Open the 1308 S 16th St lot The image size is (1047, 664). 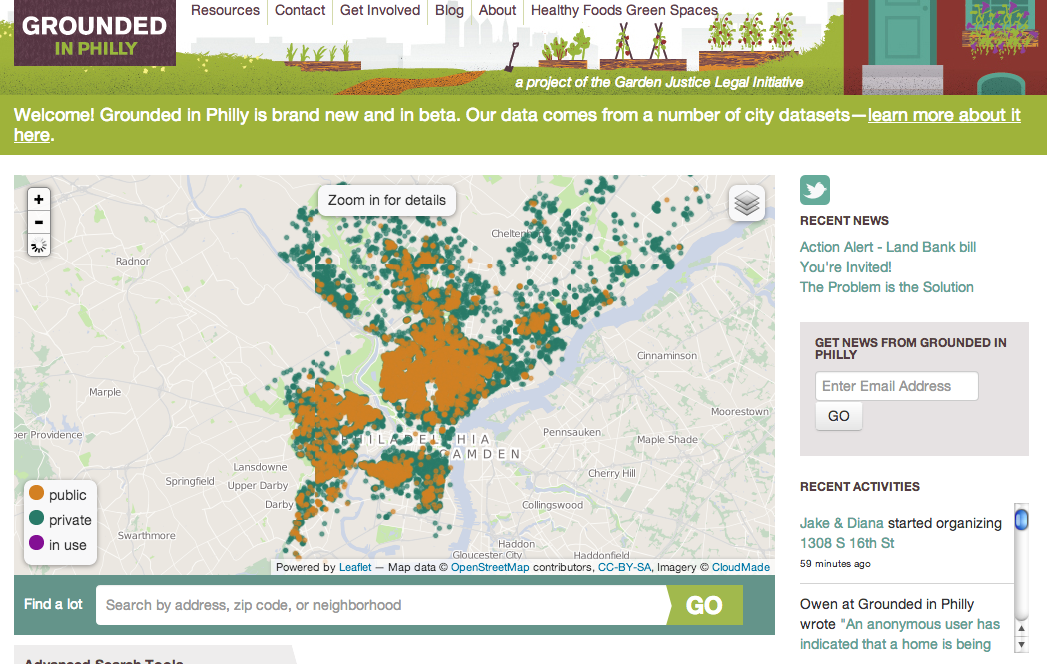tap(847, 543)
